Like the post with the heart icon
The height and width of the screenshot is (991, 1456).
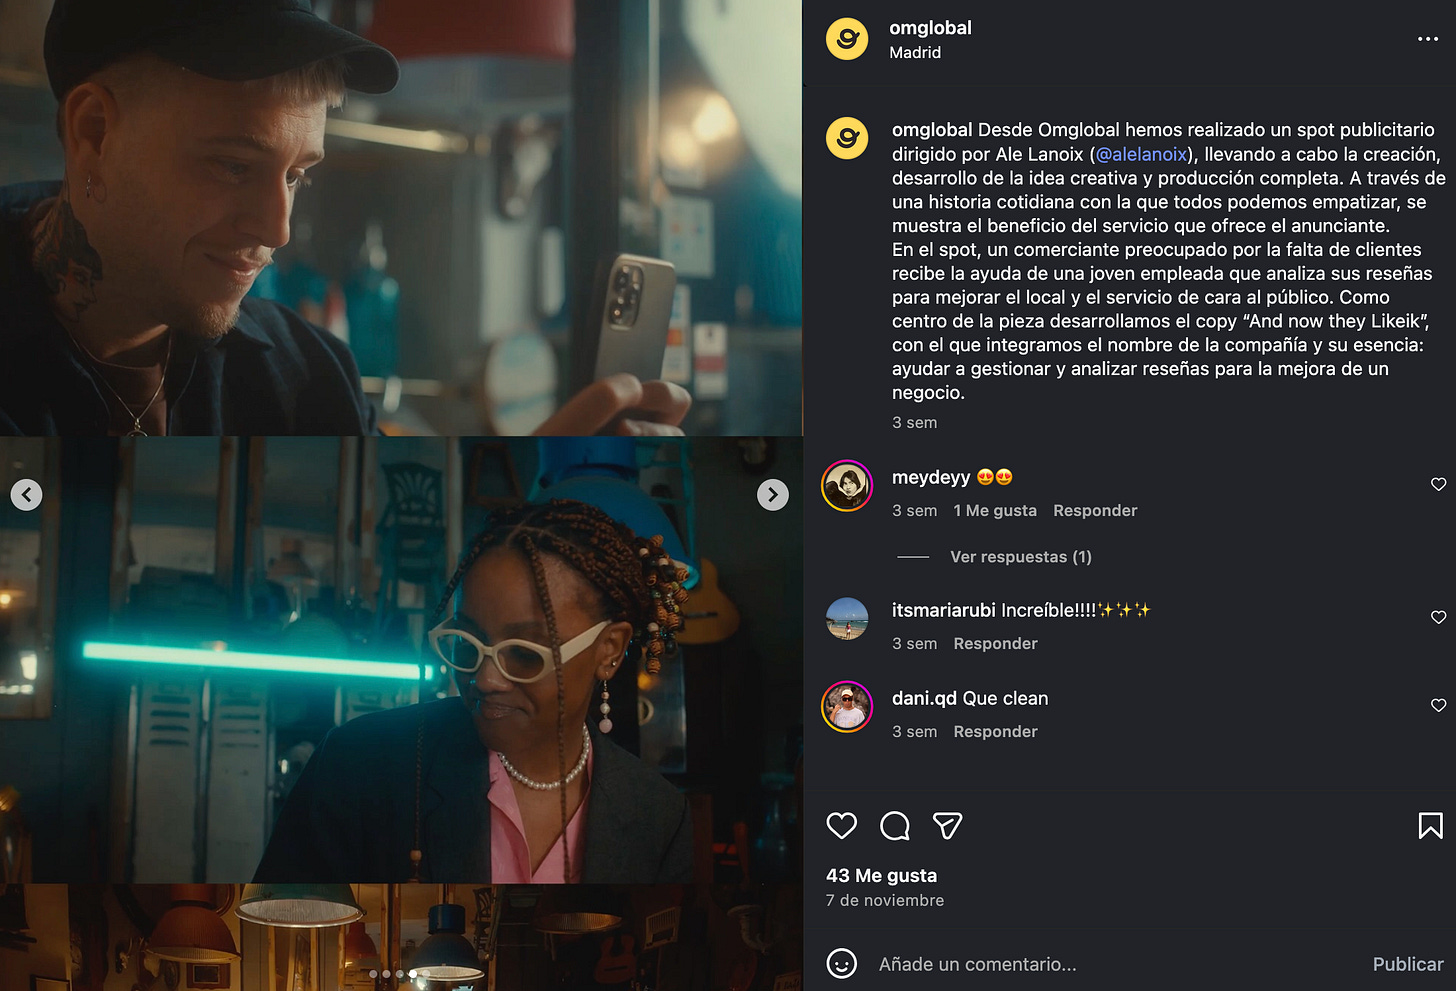pos(842,825)
